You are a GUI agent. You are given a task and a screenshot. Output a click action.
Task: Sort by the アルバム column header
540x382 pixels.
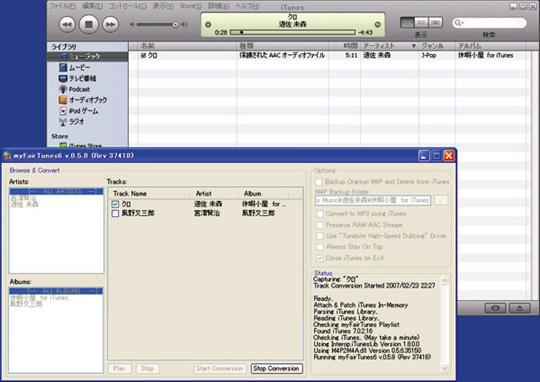(491, 46)
